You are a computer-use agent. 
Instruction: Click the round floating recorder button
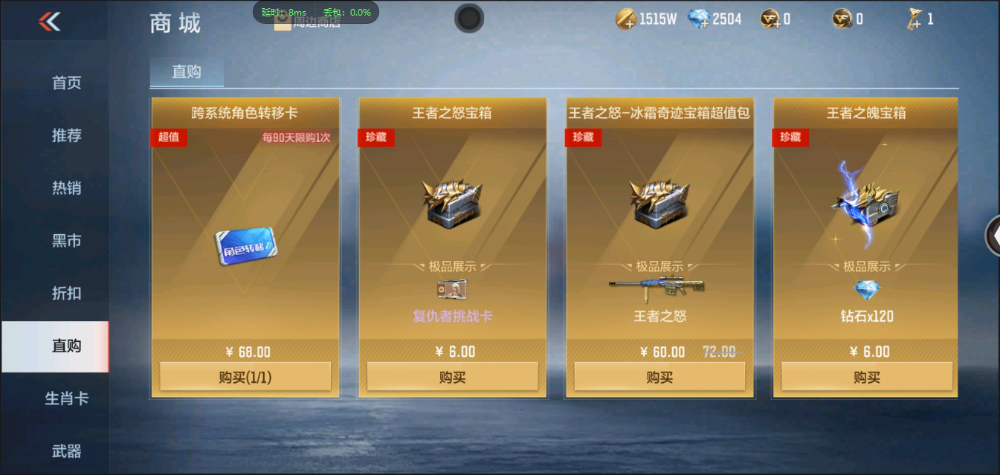(x=469, y=18)
